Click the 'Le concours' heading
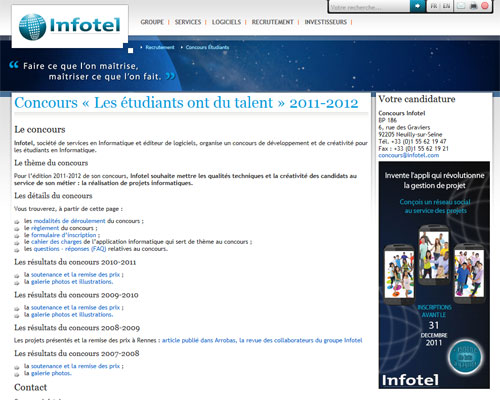 click(40, 129)
